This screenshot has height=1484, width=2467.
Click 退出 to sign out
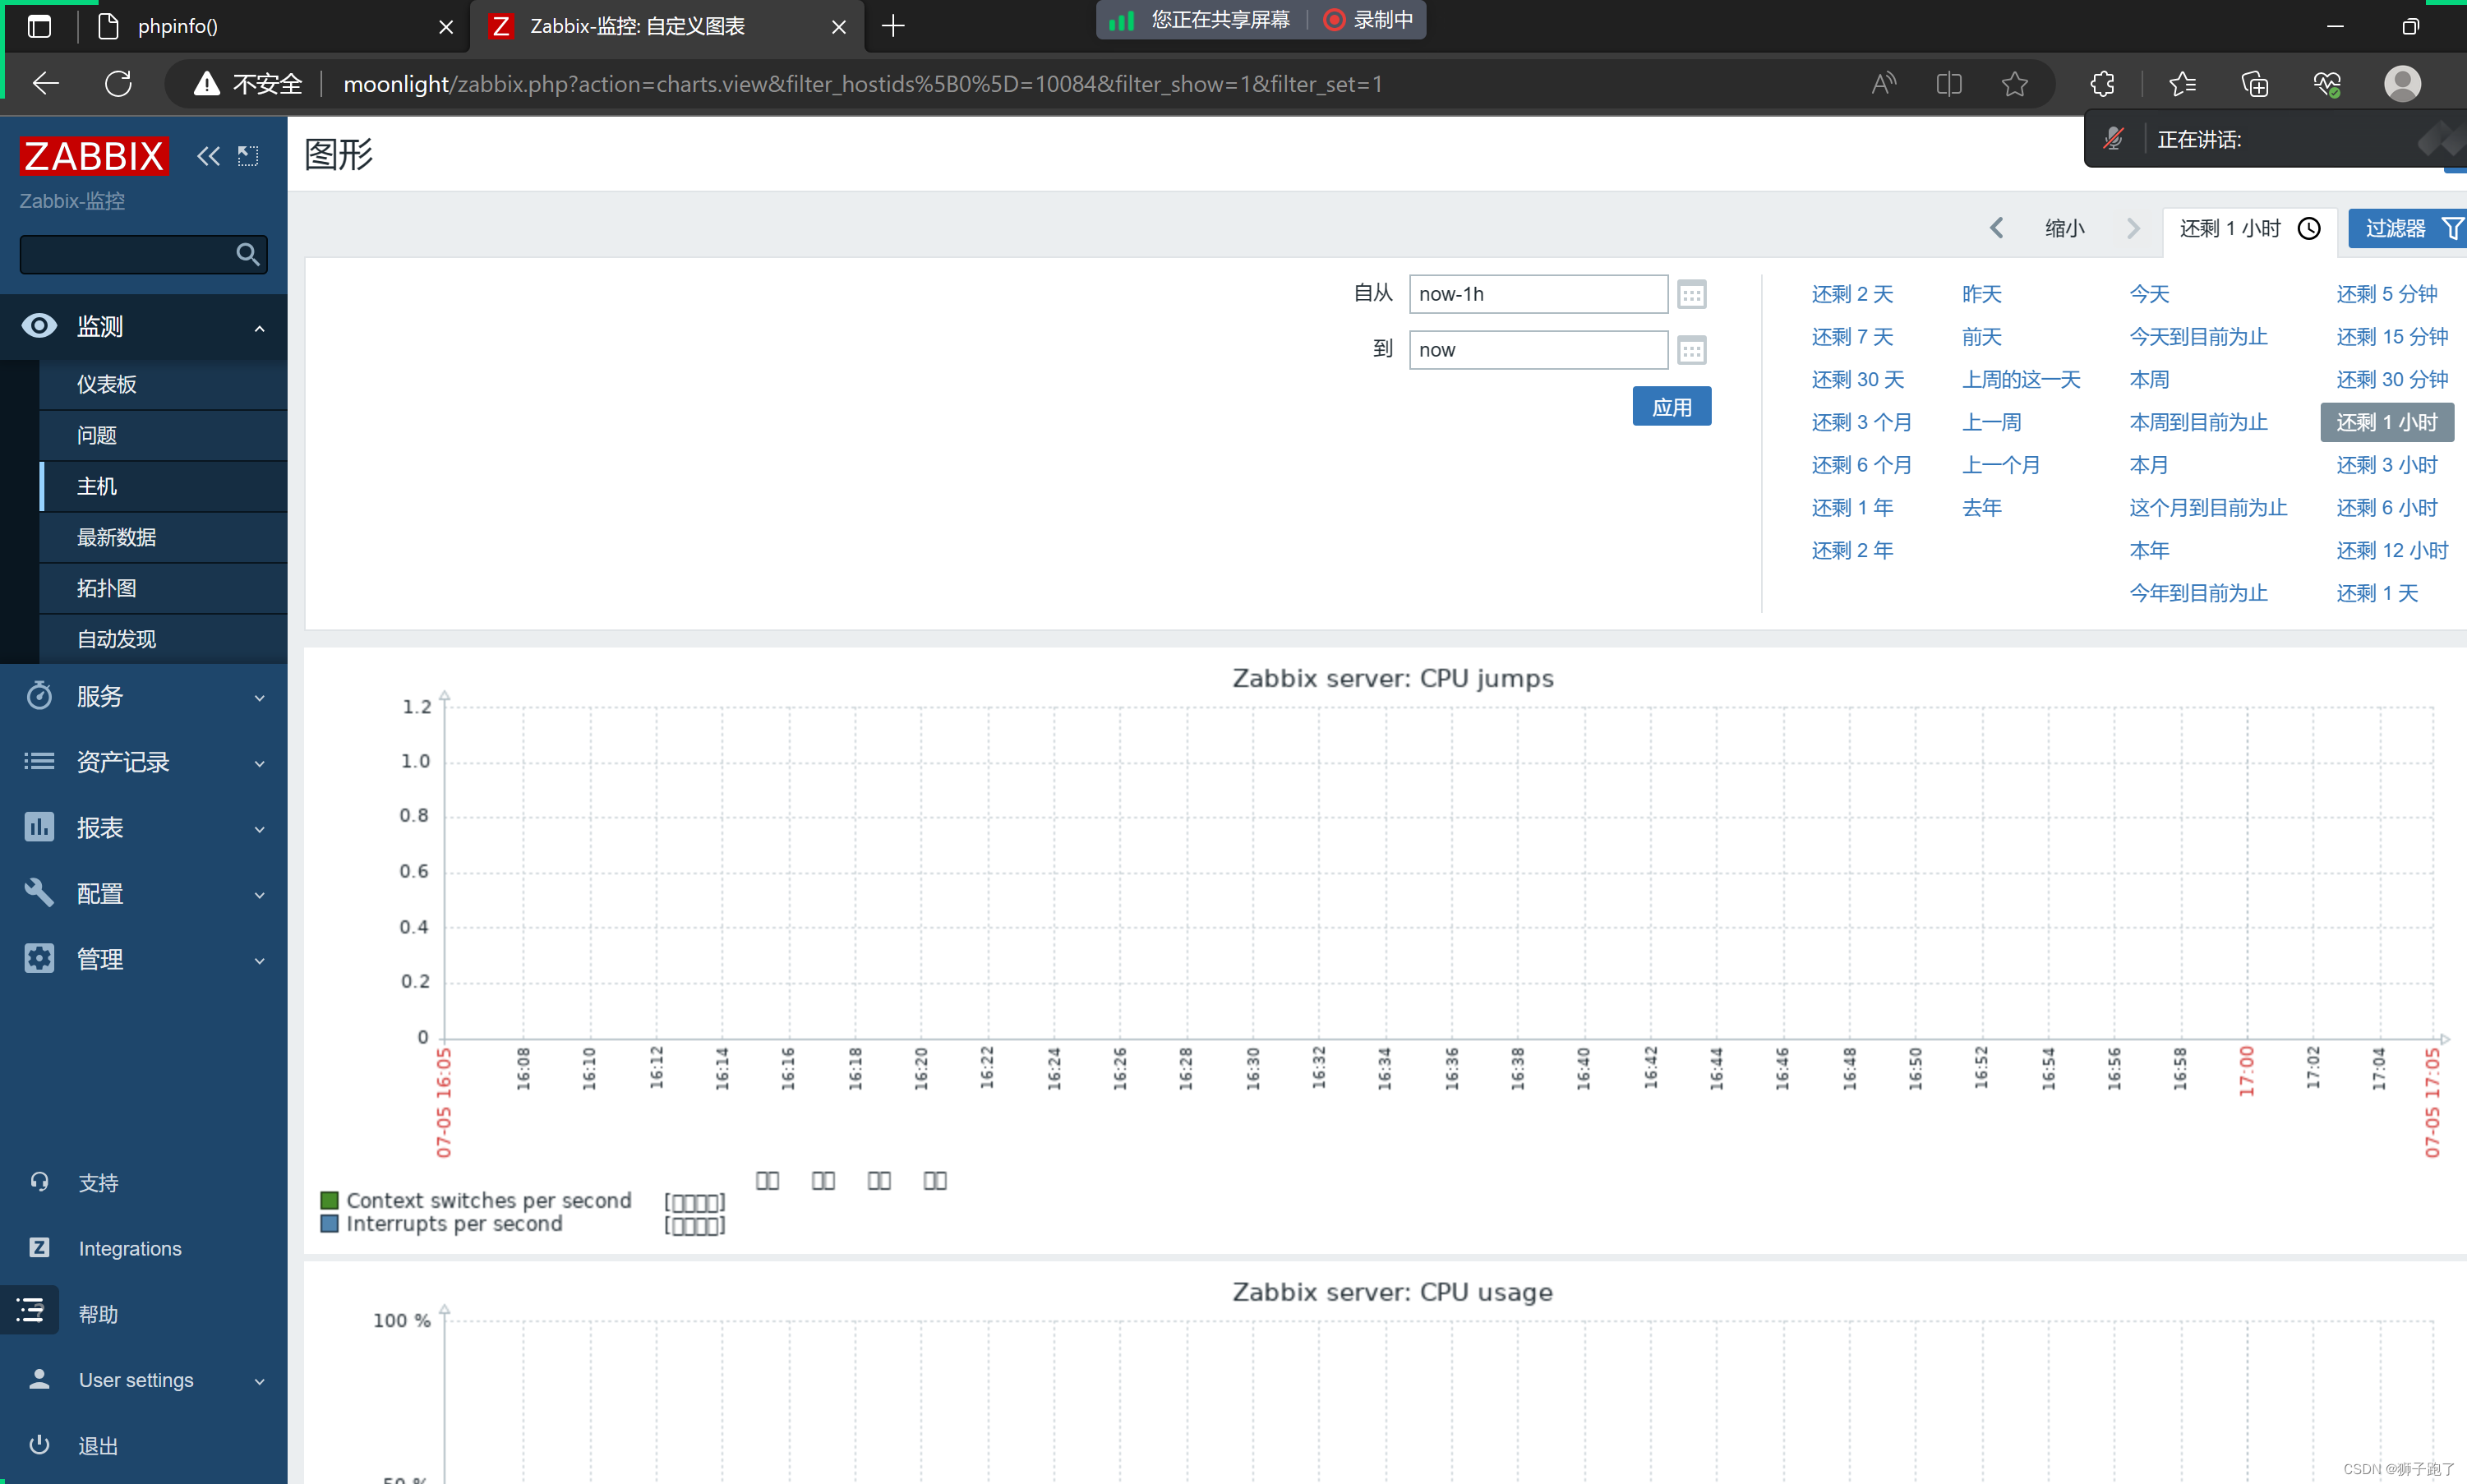pos(98,1445)
